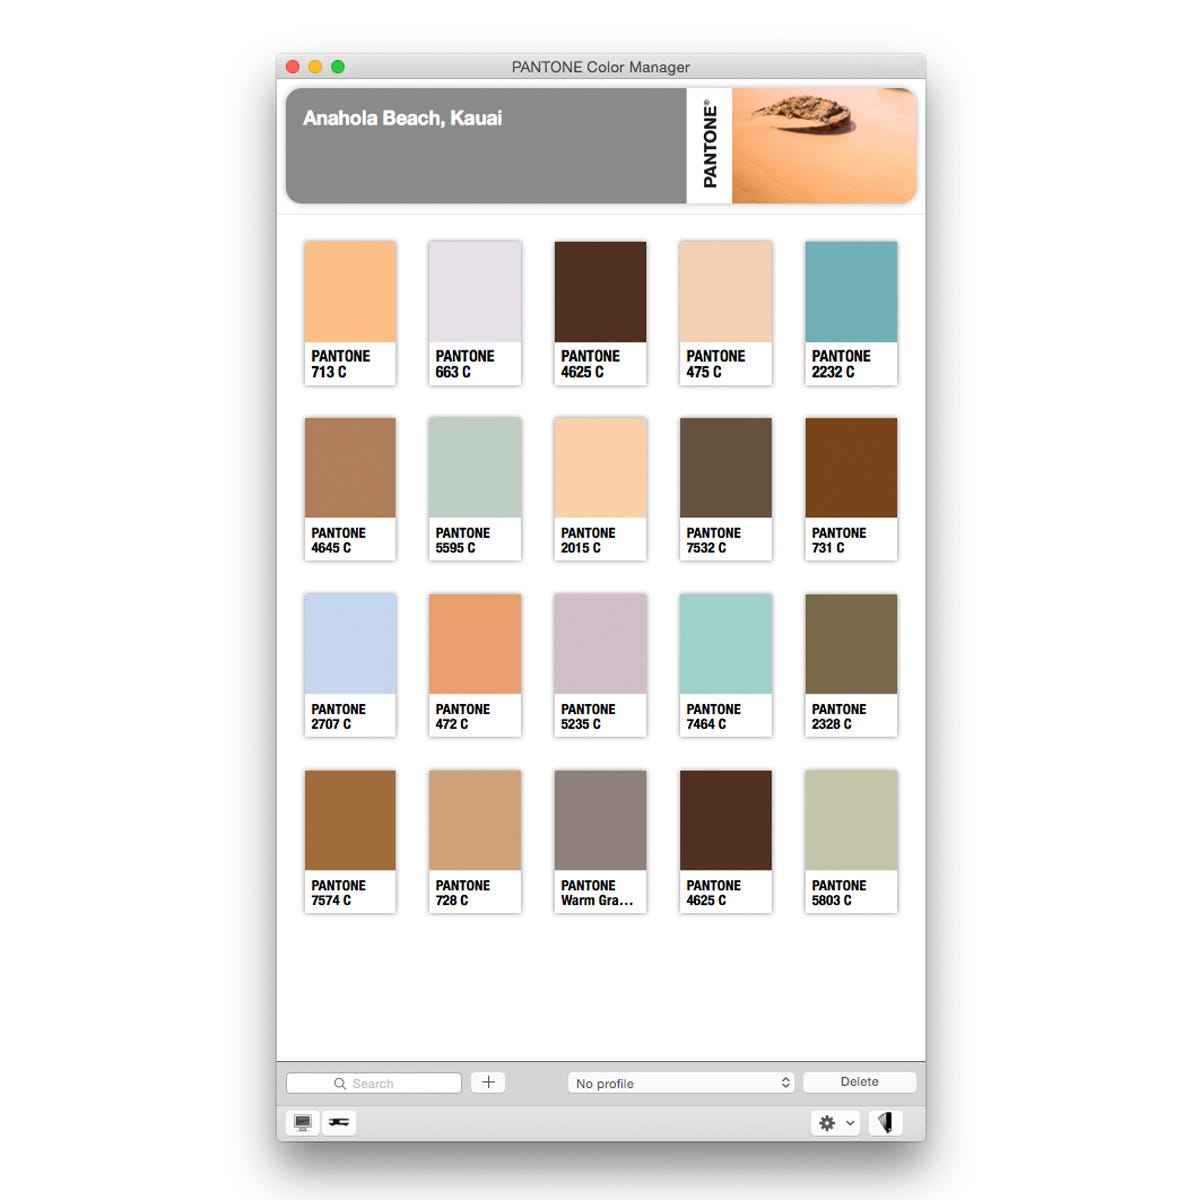1200x1200 pixels.
Task: Click the measuring device icon button
Action: pos(339,1123)
